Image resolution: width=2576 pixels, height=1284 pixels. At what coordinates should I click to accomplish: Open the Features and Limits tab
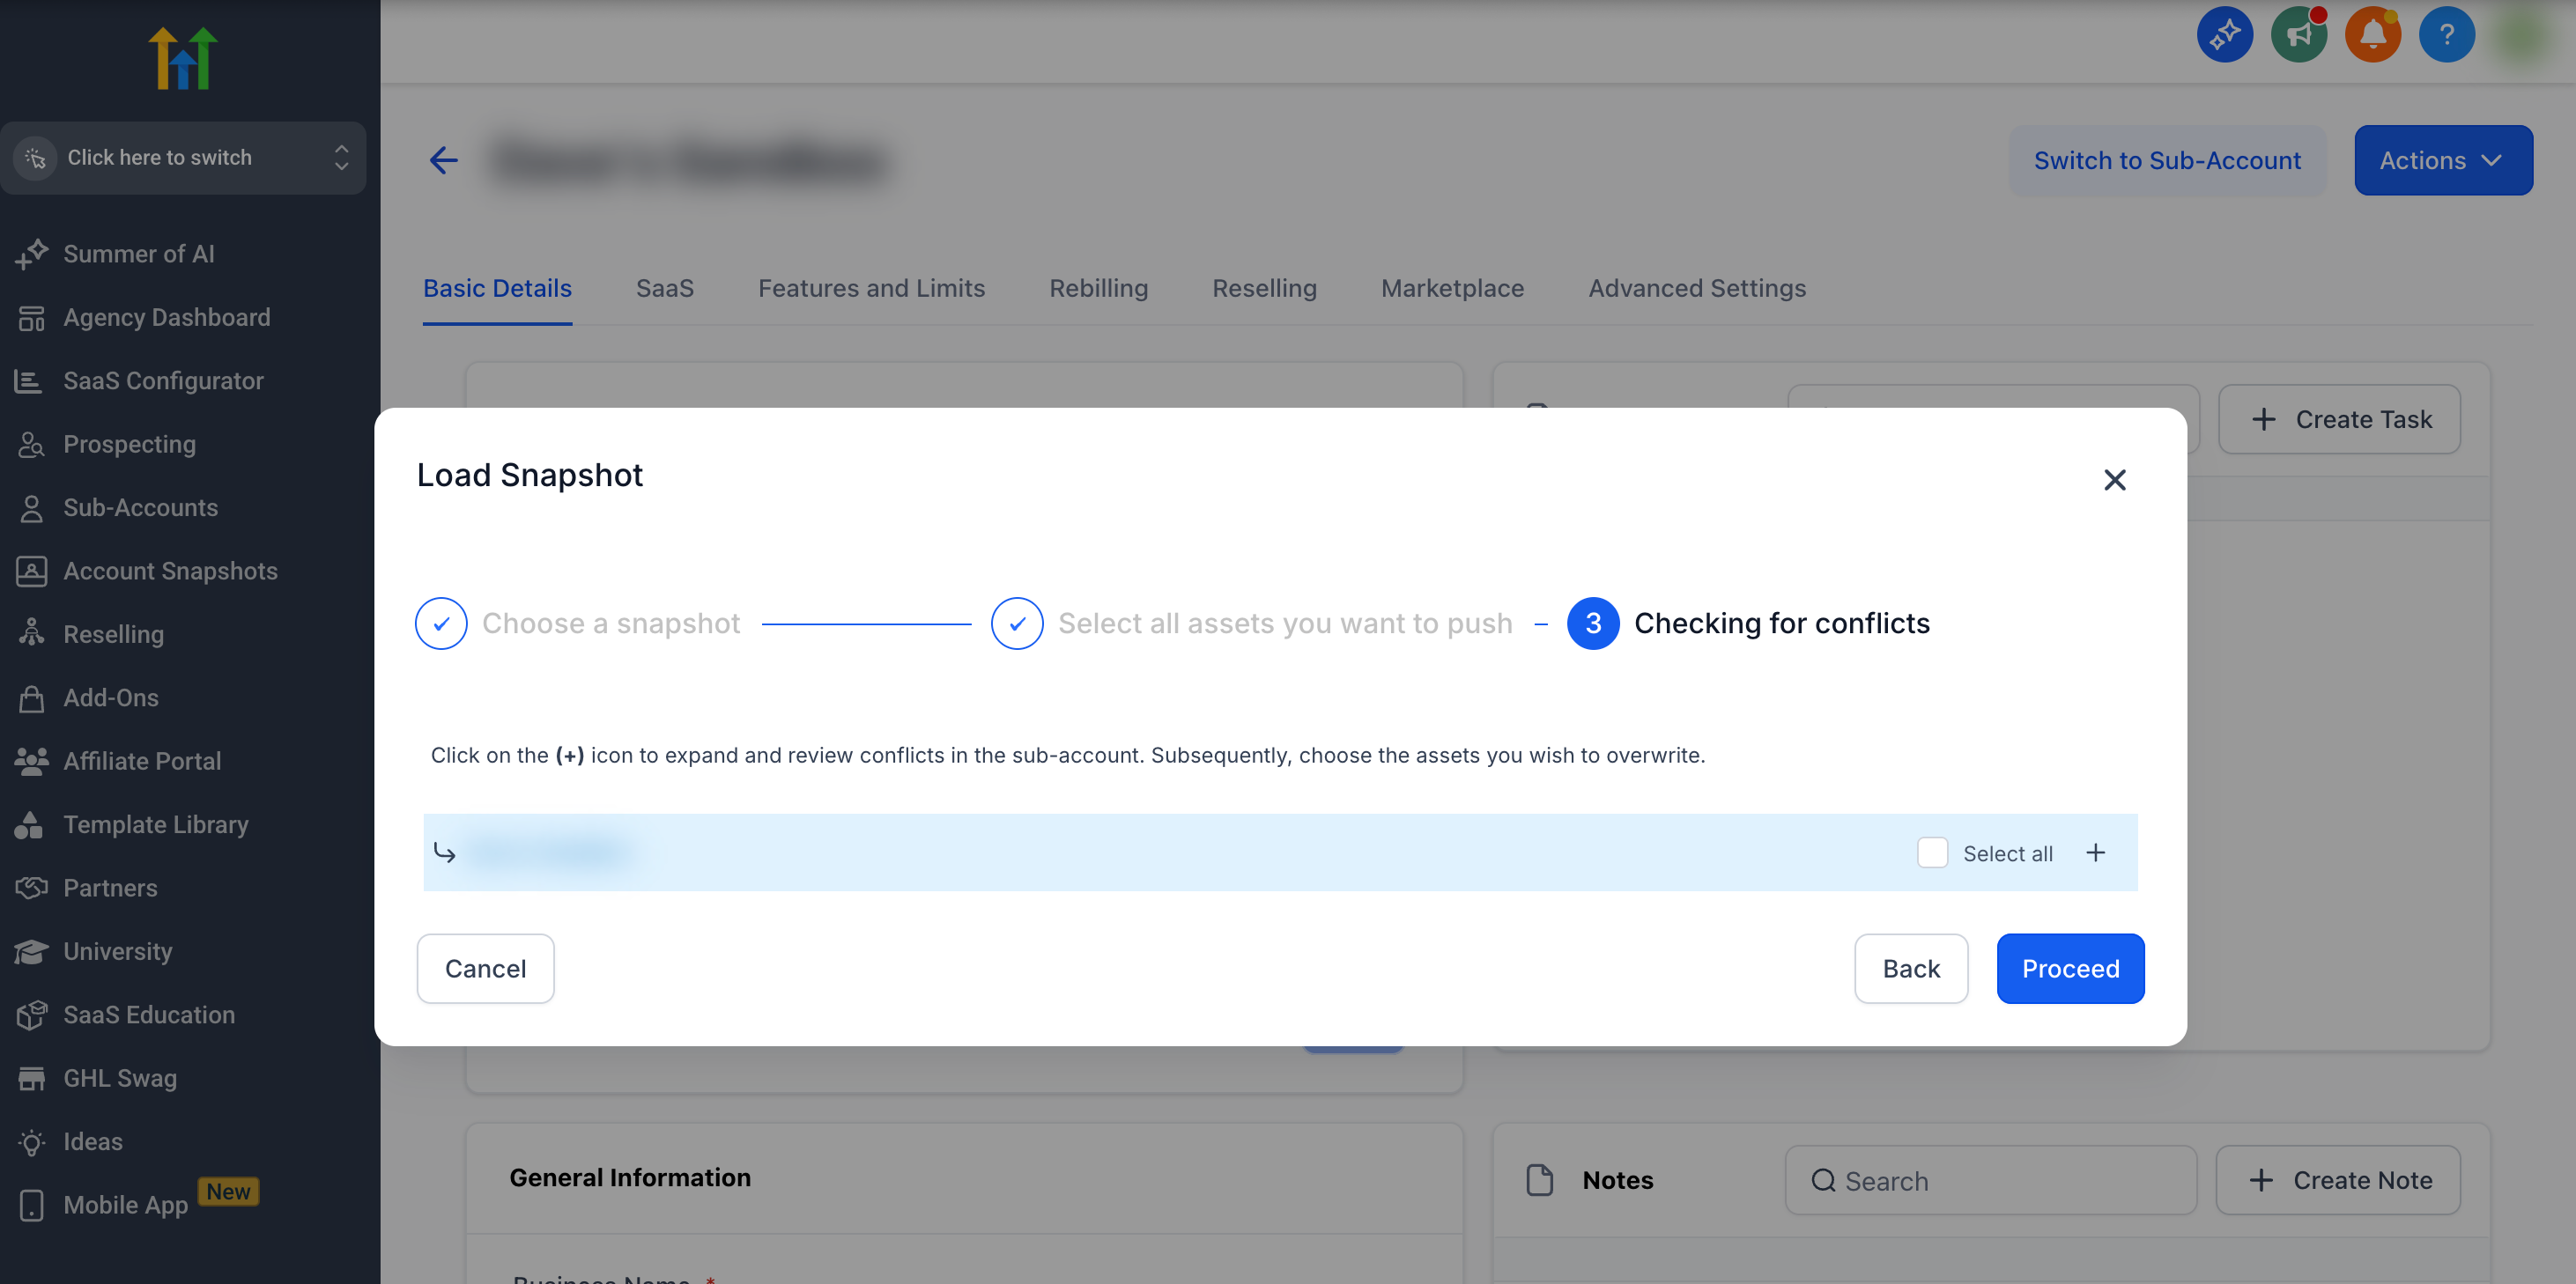[871, 288]
